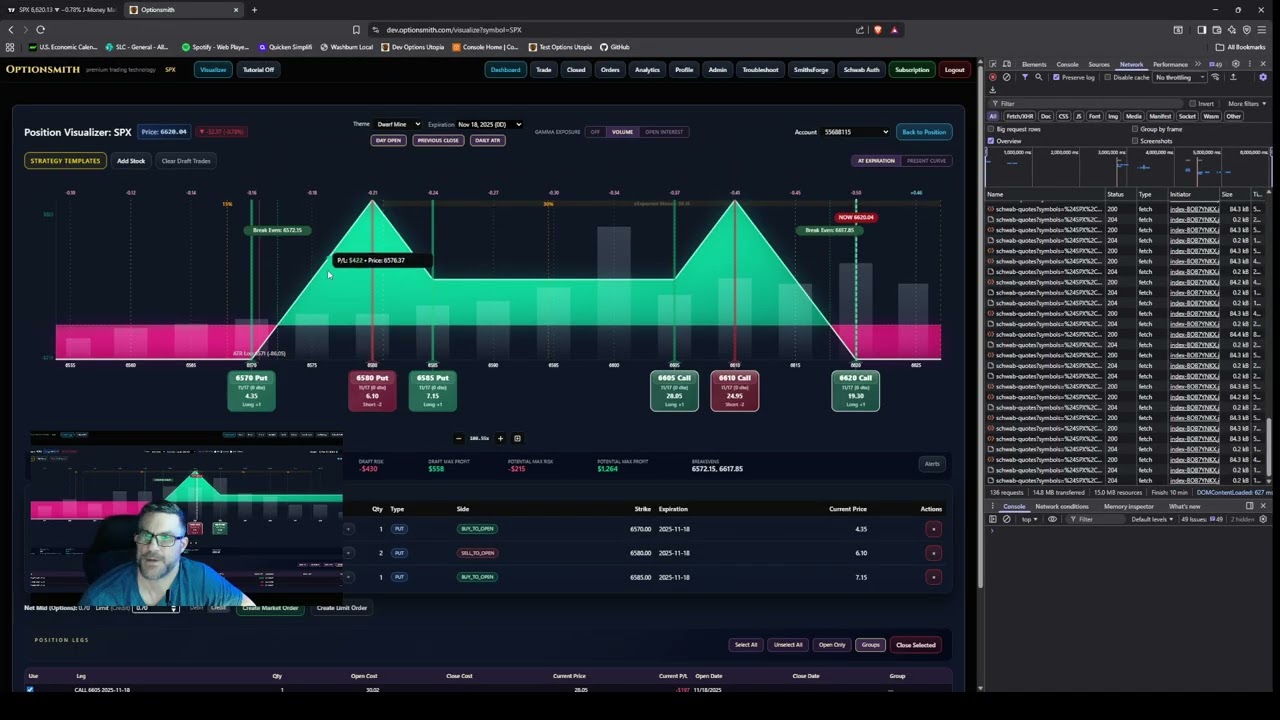
Task: Switch gamma exposure to Open Interest
Action: click(664, 132)
